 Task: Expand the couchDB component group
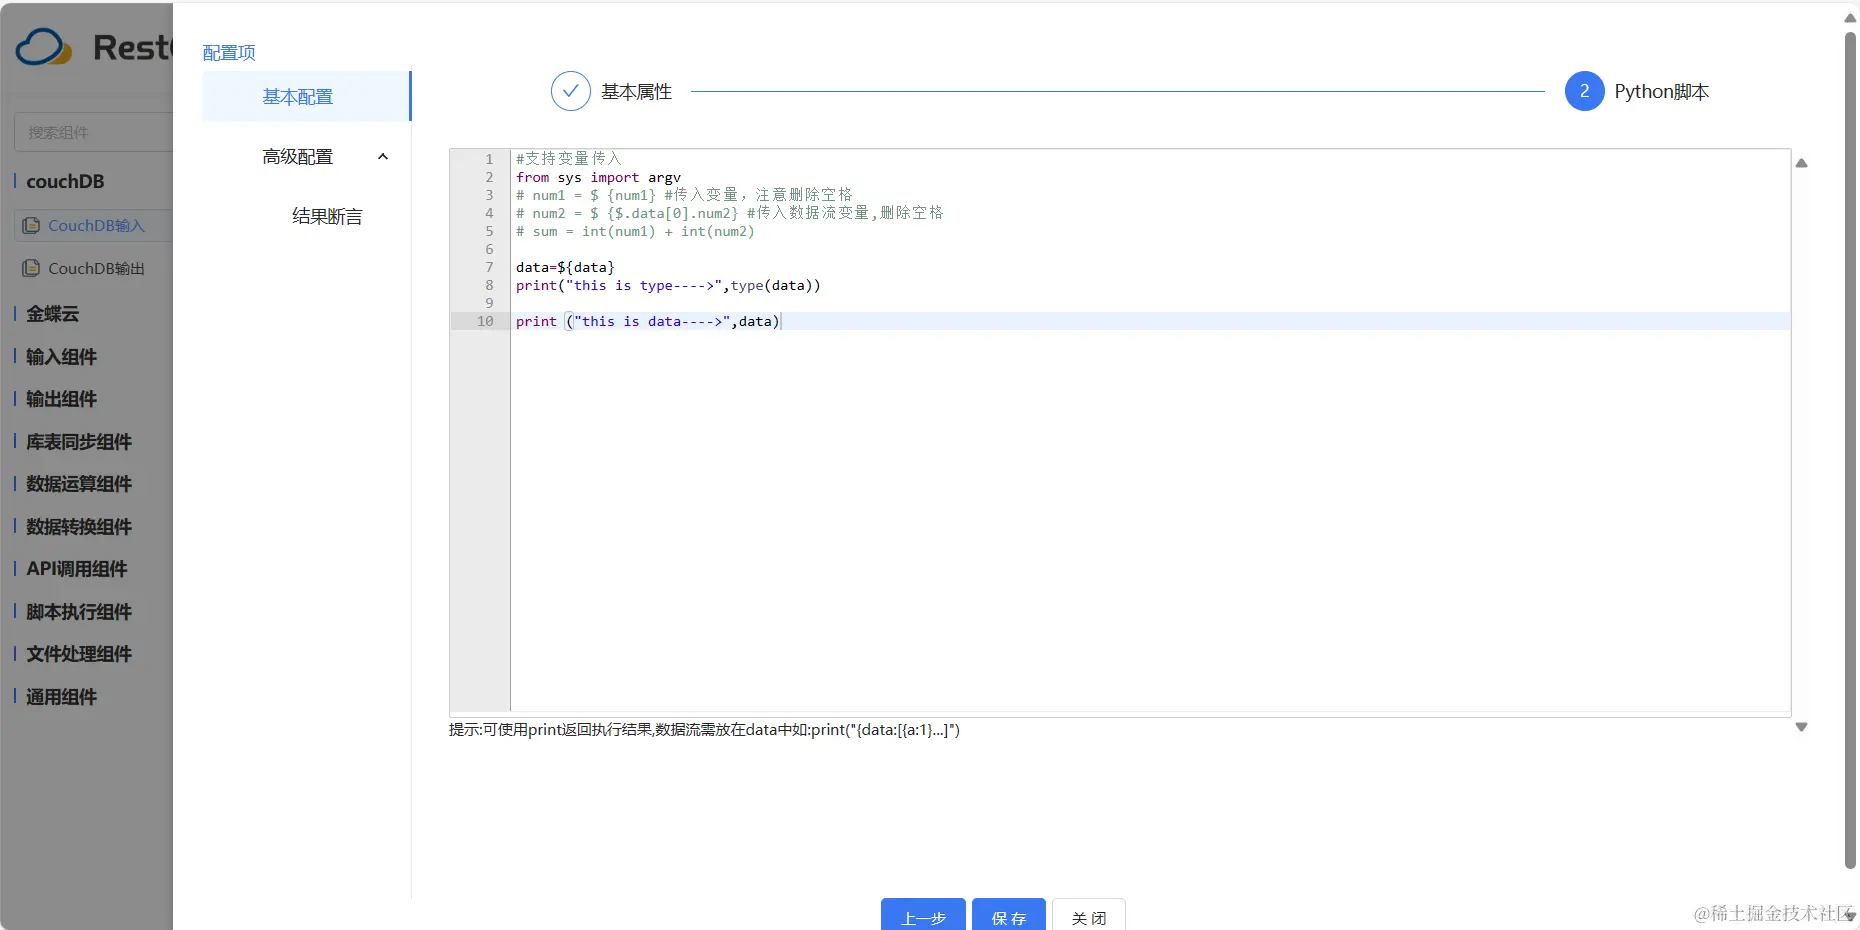point(65,181)
